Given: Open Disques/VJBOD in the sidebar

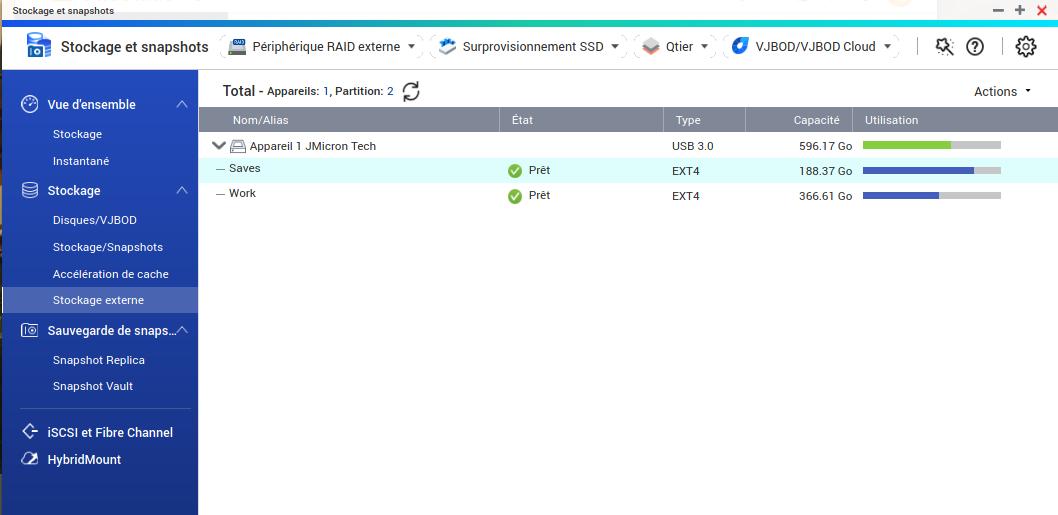Looking at the screenshot, I should pos(94,220).
